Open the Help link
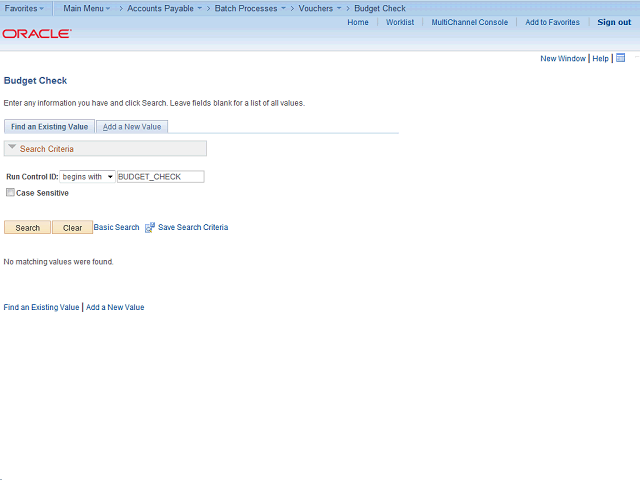The image size is (640, 480). pos(600,58)
